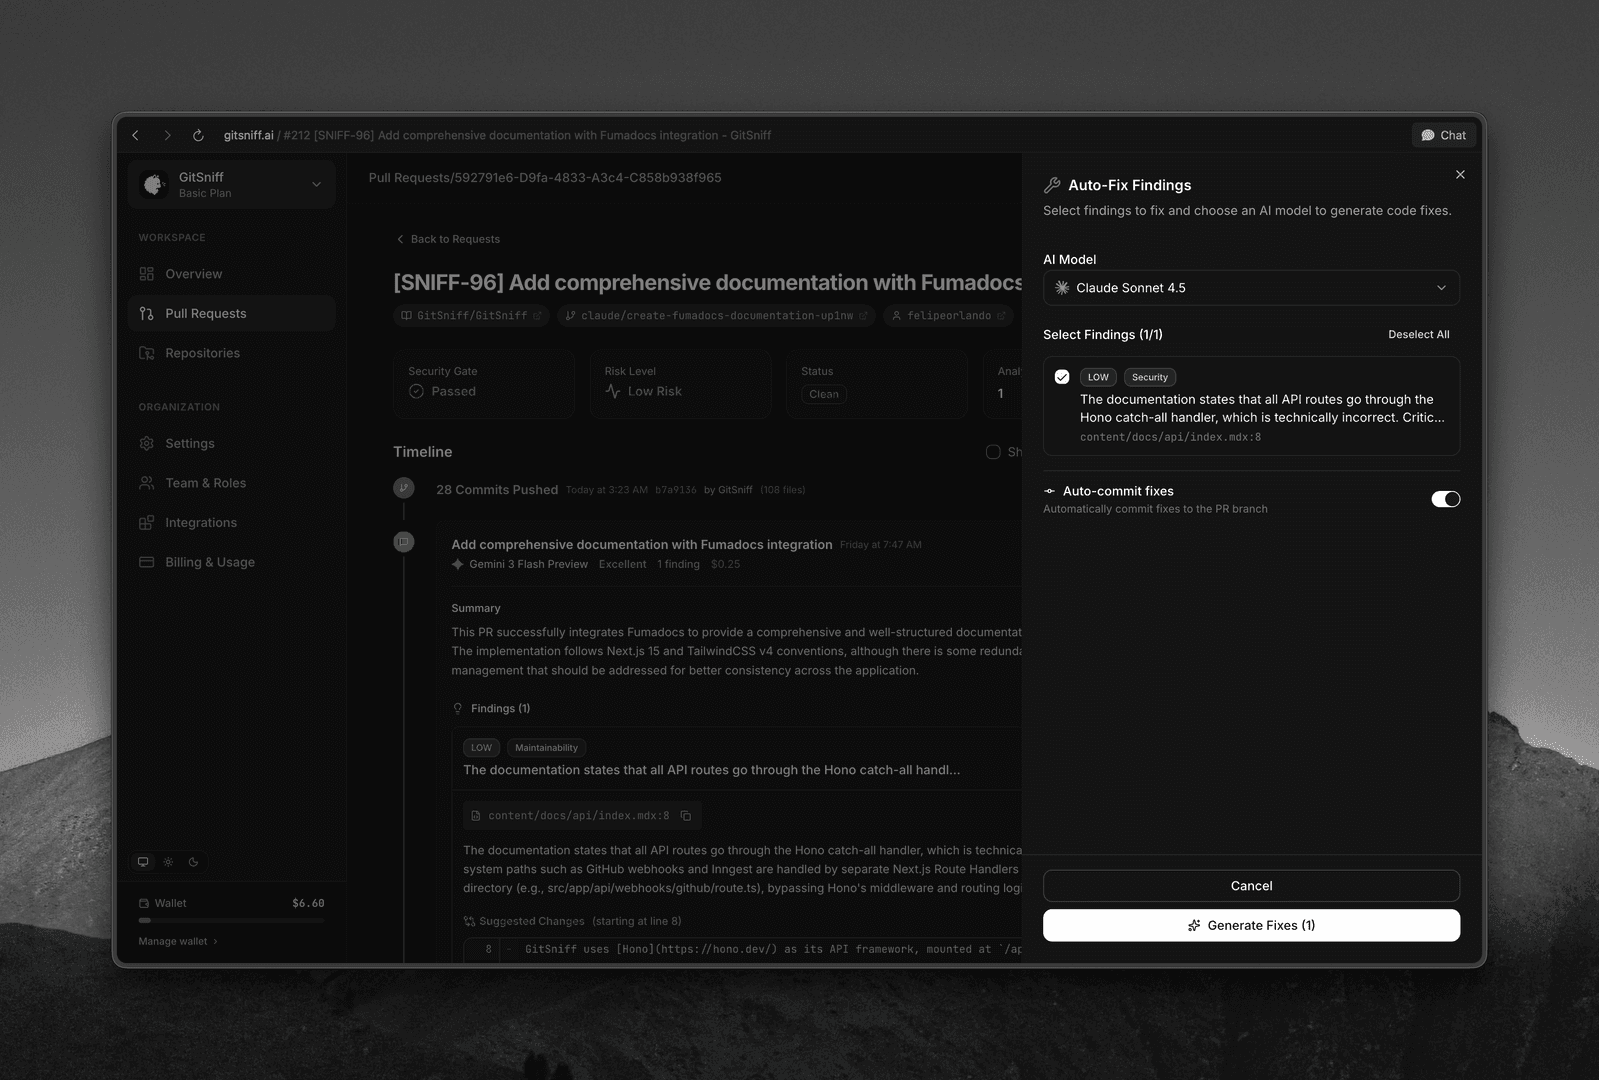Click the Pull Requests branch icon
The width and height of the screenshot is (1599, 1080).
click(x=147, y=313)
